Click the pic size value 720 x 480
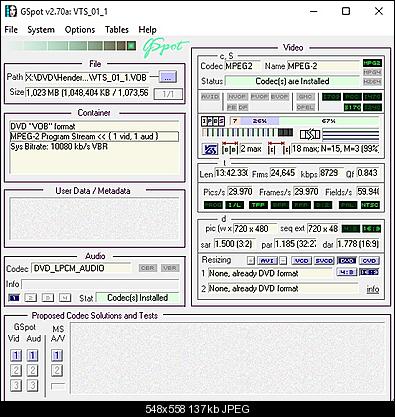The width and height of the screenshot is (395, 417). pos(255,229)
